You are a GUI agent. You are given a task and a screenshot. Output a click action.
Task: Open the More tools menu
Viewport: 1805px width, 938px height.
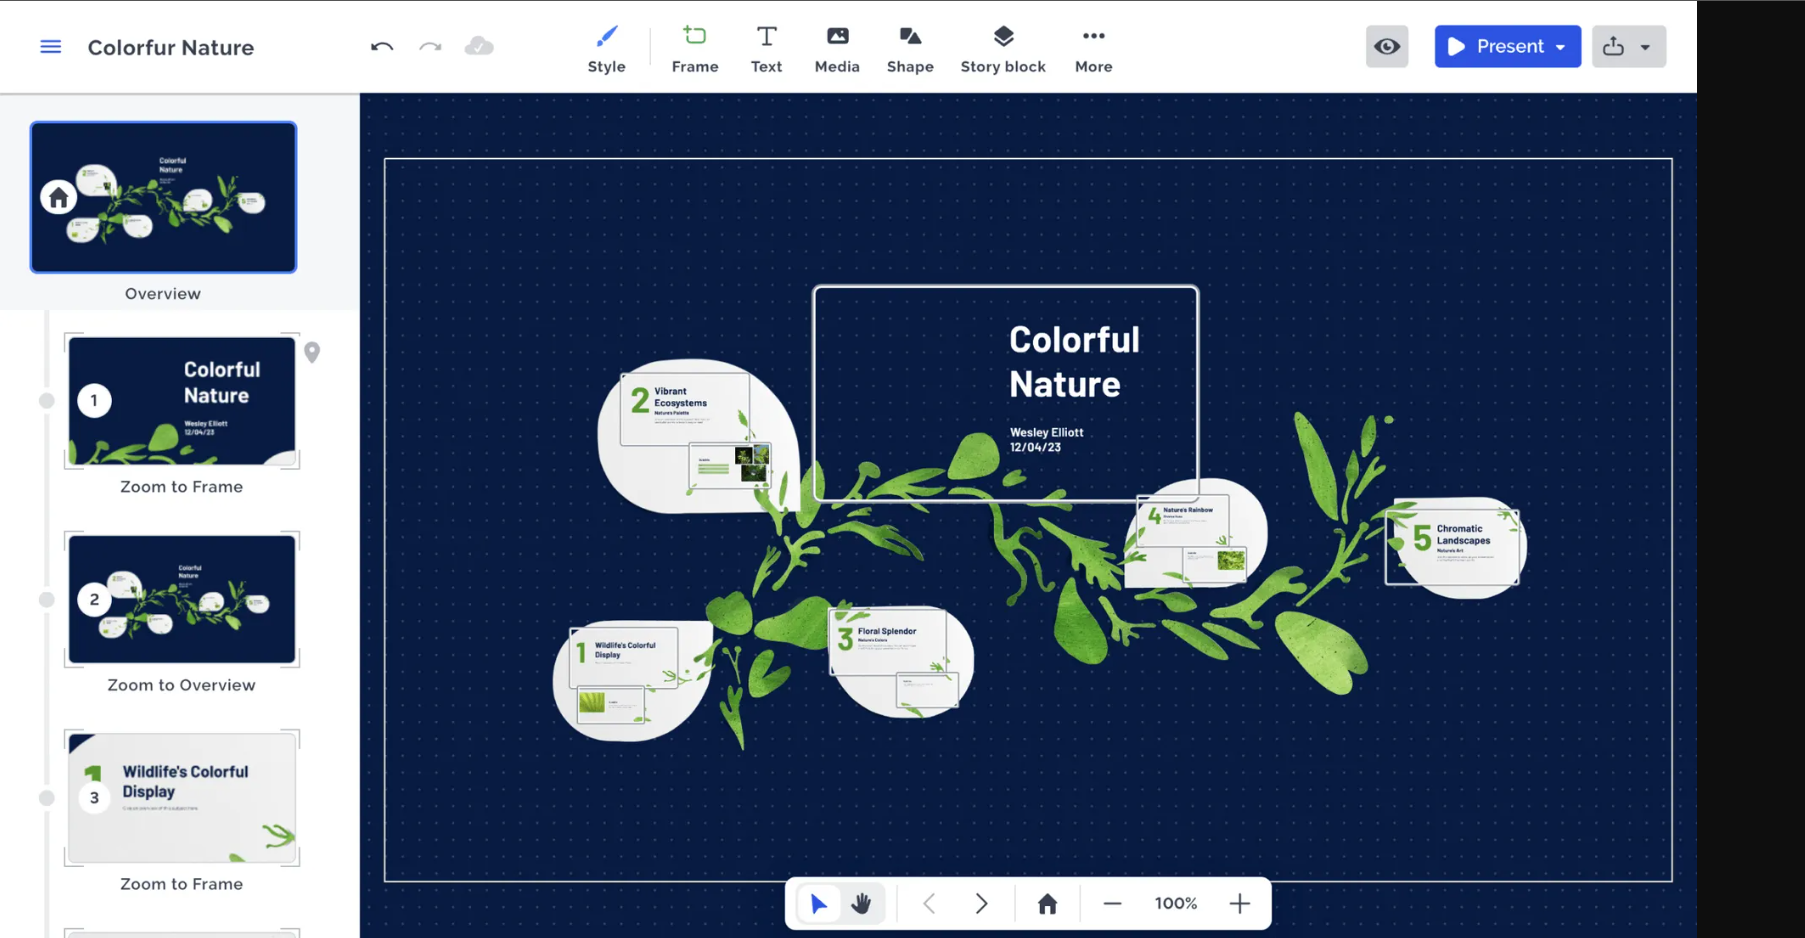click(1093, 48)
